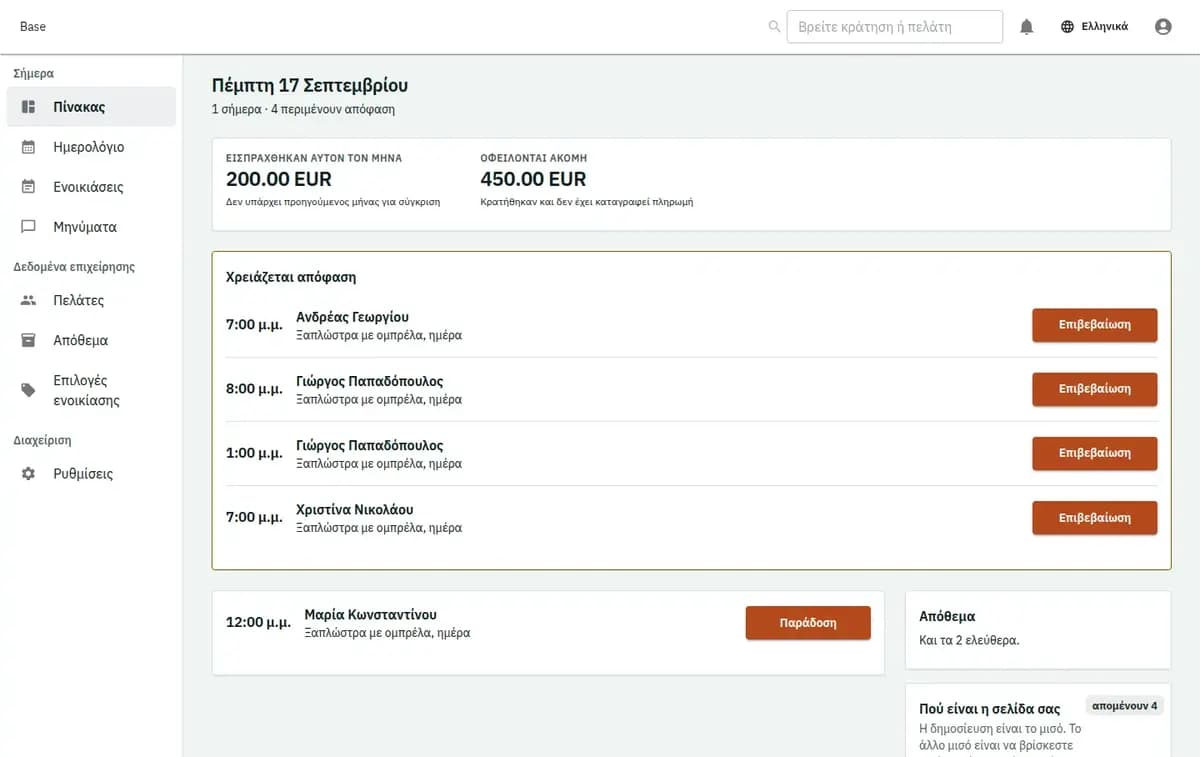Click Παράδοση for Μαρία Κωνσταντίνου
1200x757 pixels.
pos(808,623)
